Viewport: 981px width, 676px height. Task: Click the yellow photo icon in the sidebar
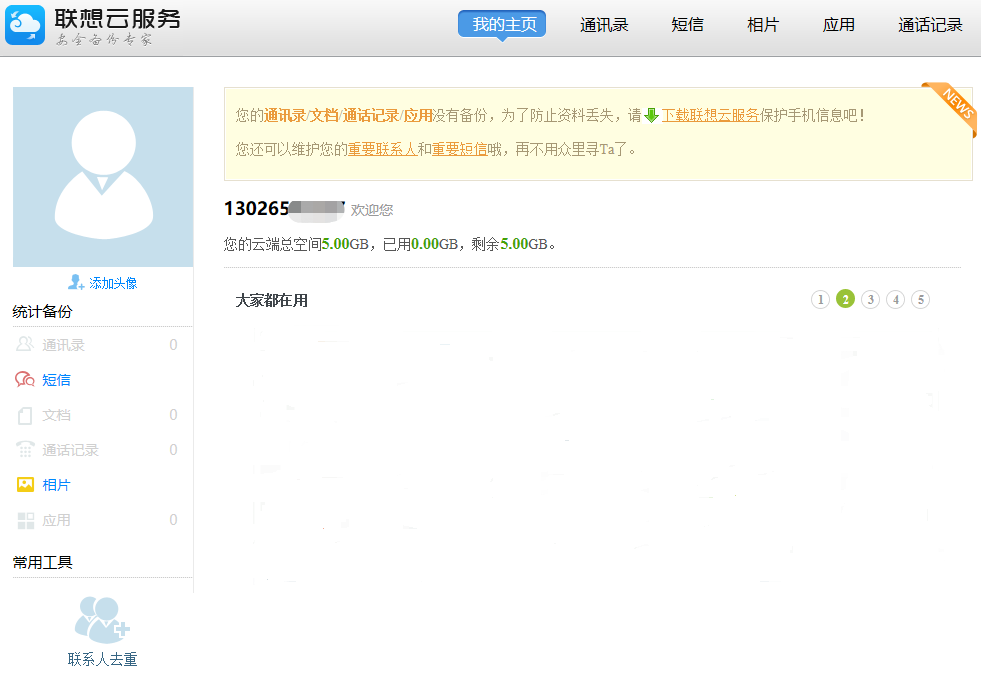[x=25, y=484]
